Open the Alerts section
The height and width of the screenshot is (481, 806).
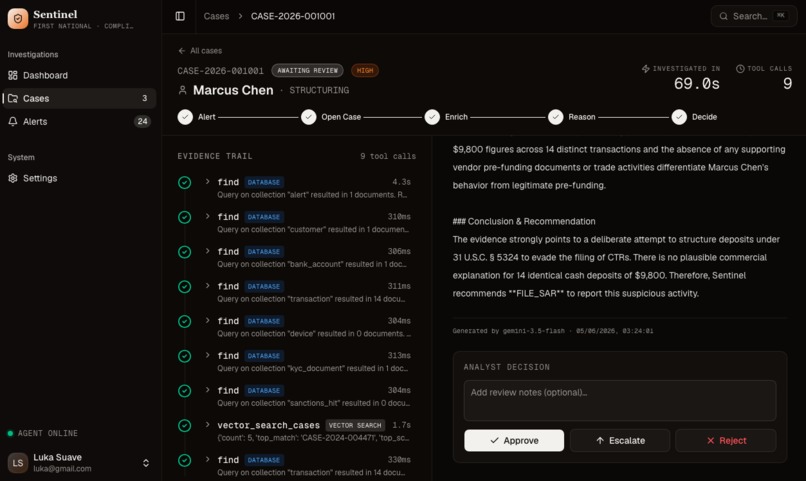[79, 121]
